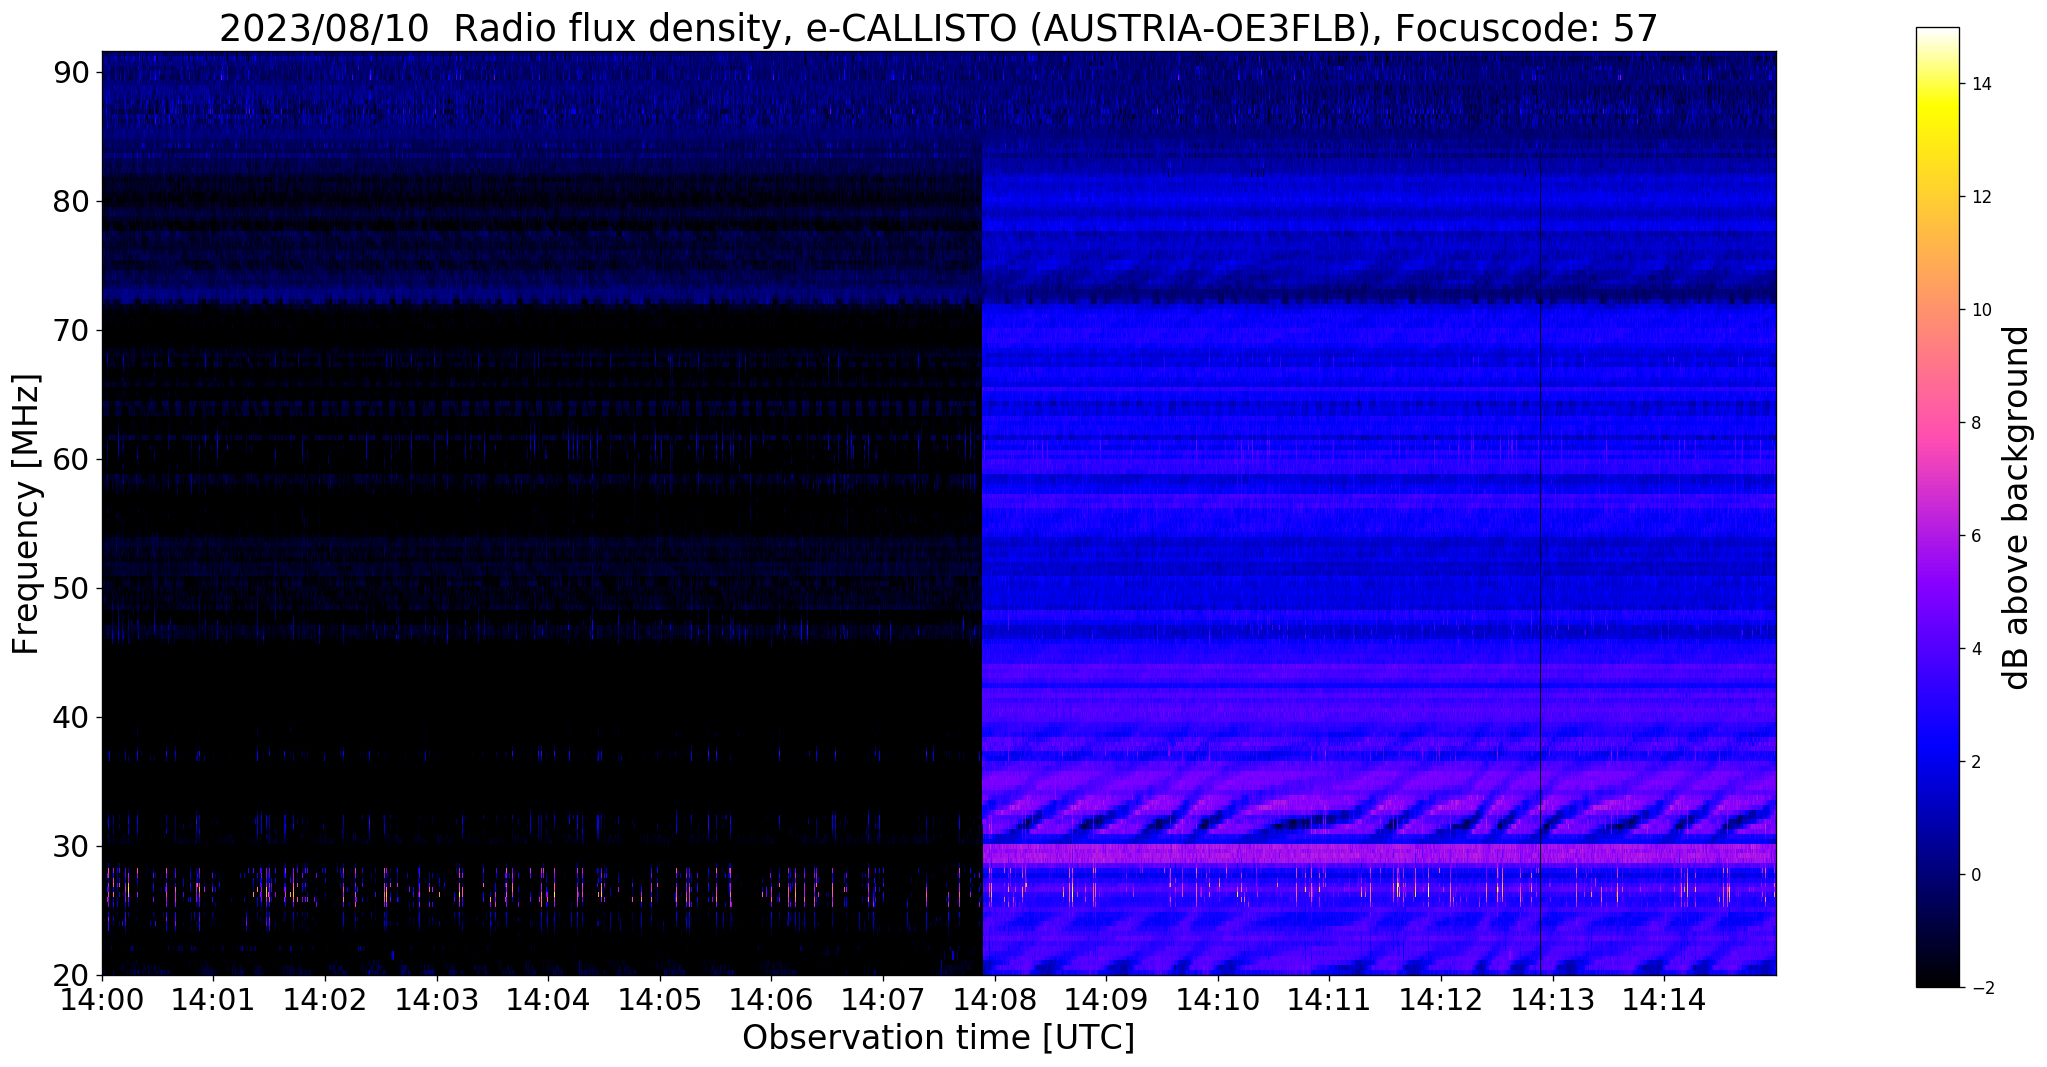Click the 'dB above background' colorbar label
This screenshot has height=1067, width=2047.
2017,507
